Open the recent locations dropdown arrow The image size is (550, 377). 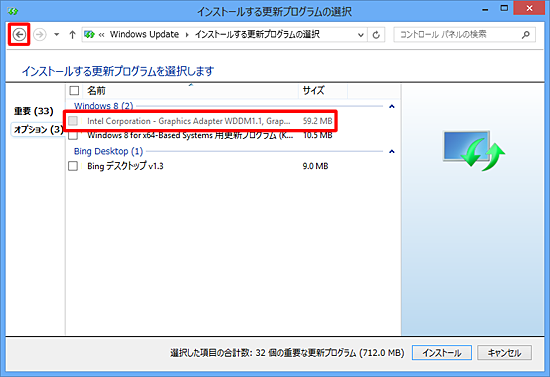pyautogui.click(x=56, y=34)
